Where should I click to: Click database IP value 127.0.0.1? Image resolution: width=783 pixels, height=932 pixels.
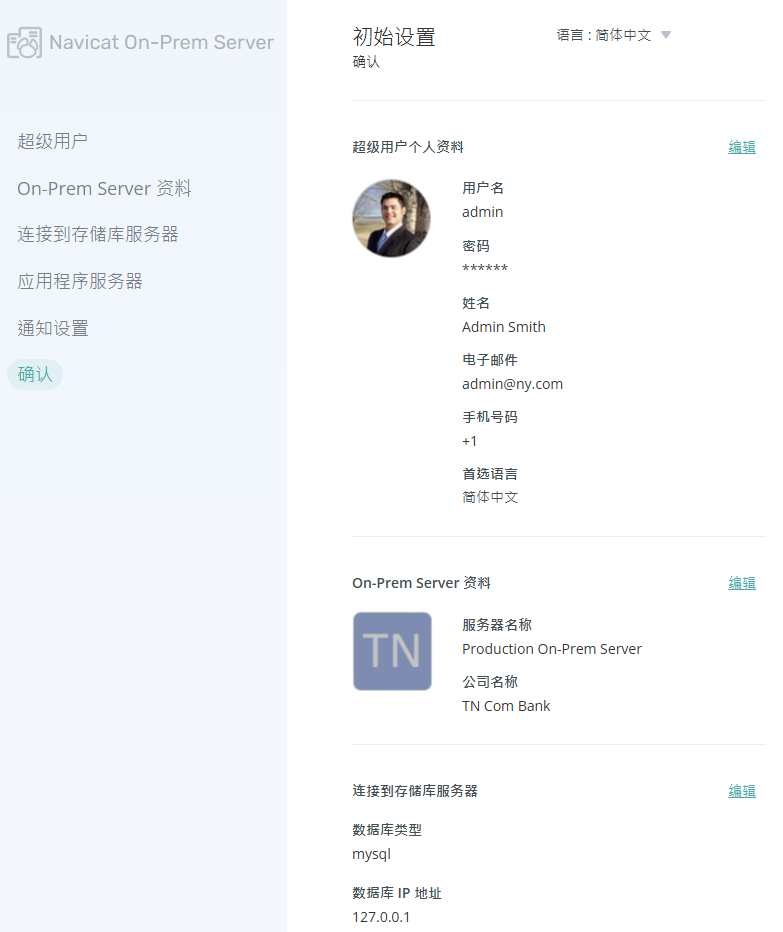point(381,917)
